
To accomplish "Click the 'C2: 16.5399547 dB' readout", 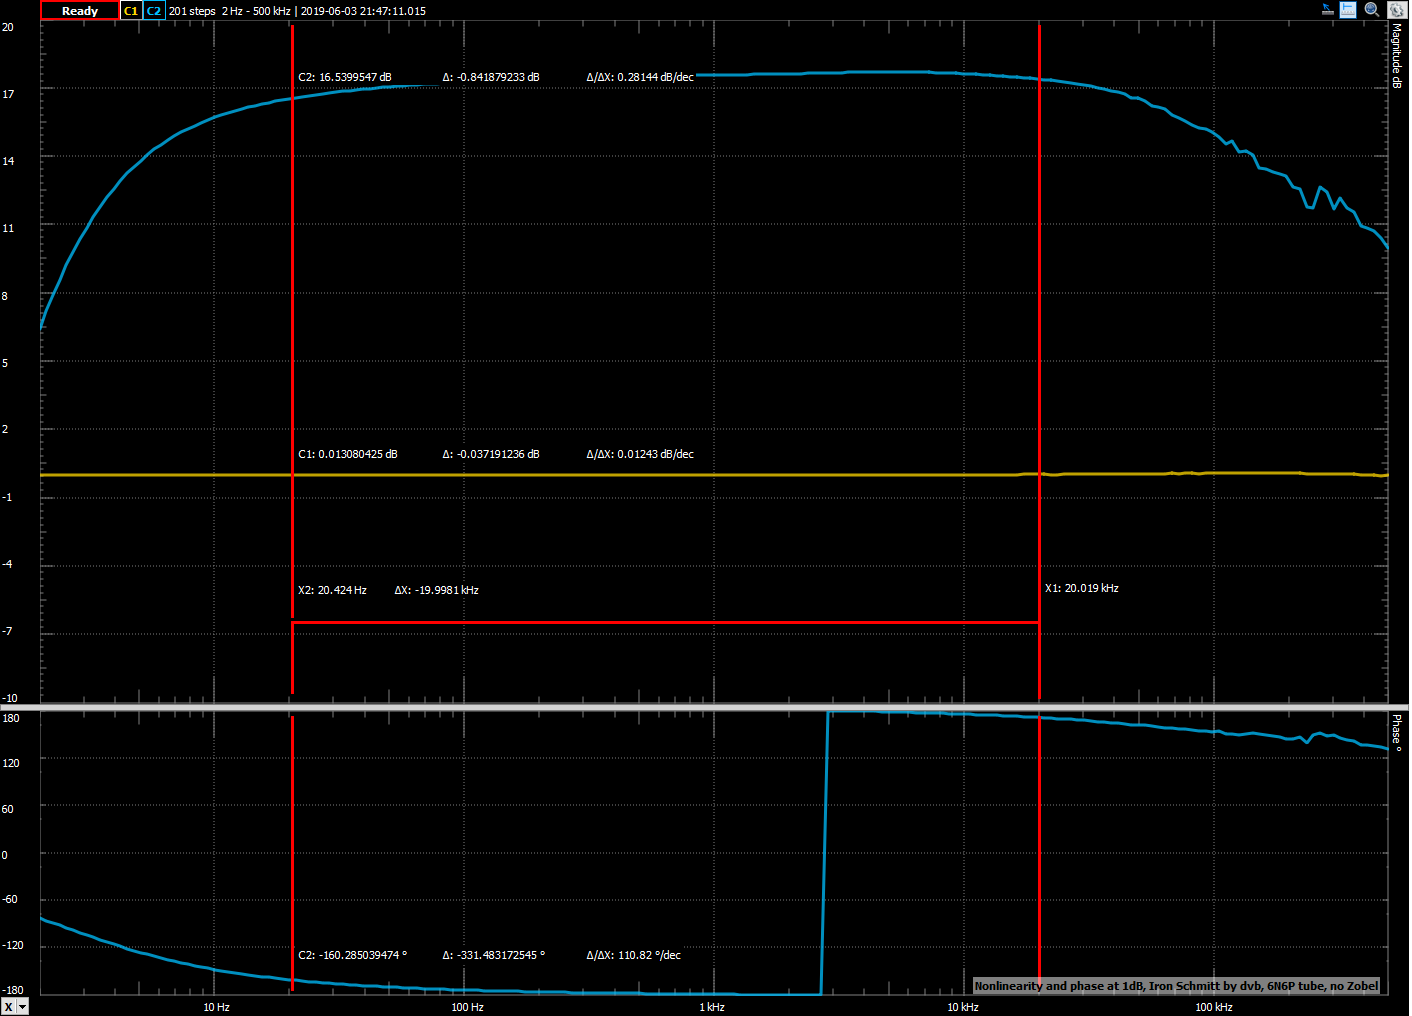I will coord(345,77).
